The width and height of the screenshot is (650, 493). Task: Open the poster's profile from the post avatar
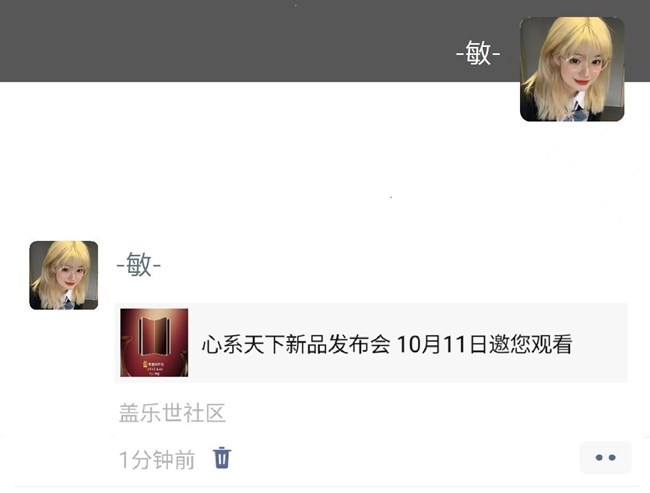click(64, 275)
